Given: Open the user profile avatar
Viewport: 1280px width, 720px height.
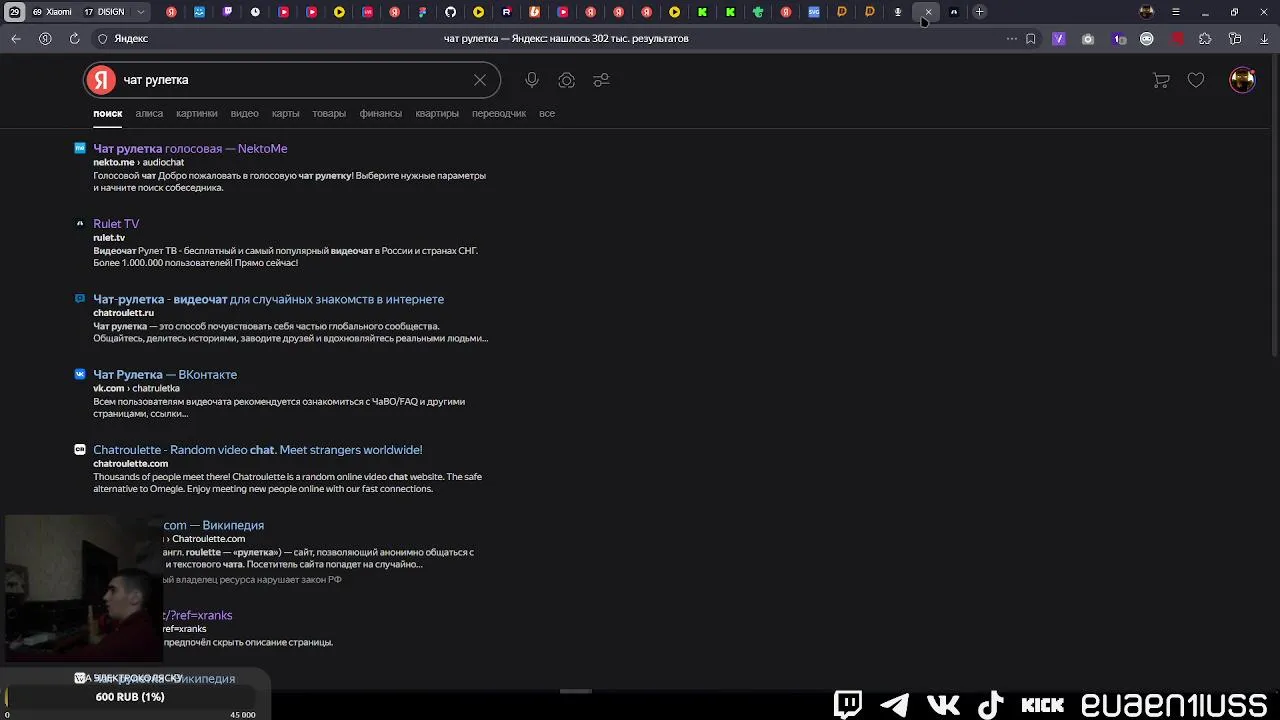Looking at the screenshot, I should 1242,80.
